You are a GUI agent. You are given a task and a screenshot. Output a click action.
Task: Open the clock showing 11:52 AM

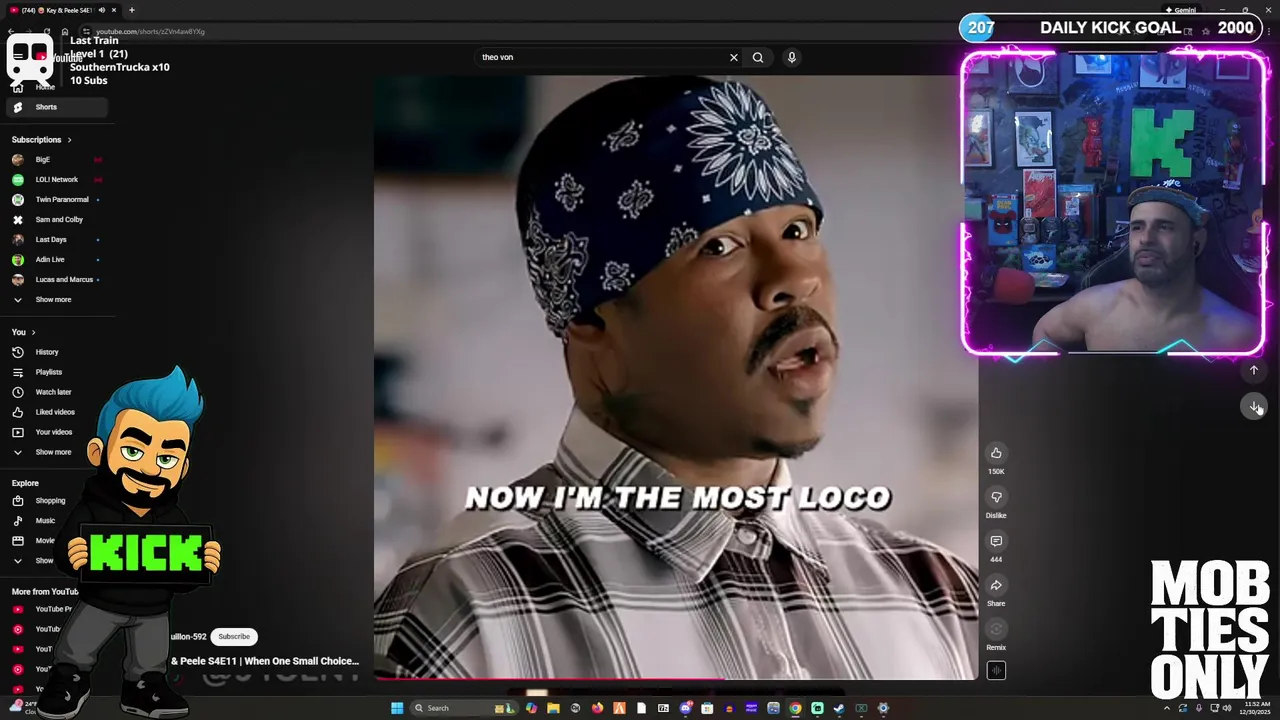coord(1255,708)
